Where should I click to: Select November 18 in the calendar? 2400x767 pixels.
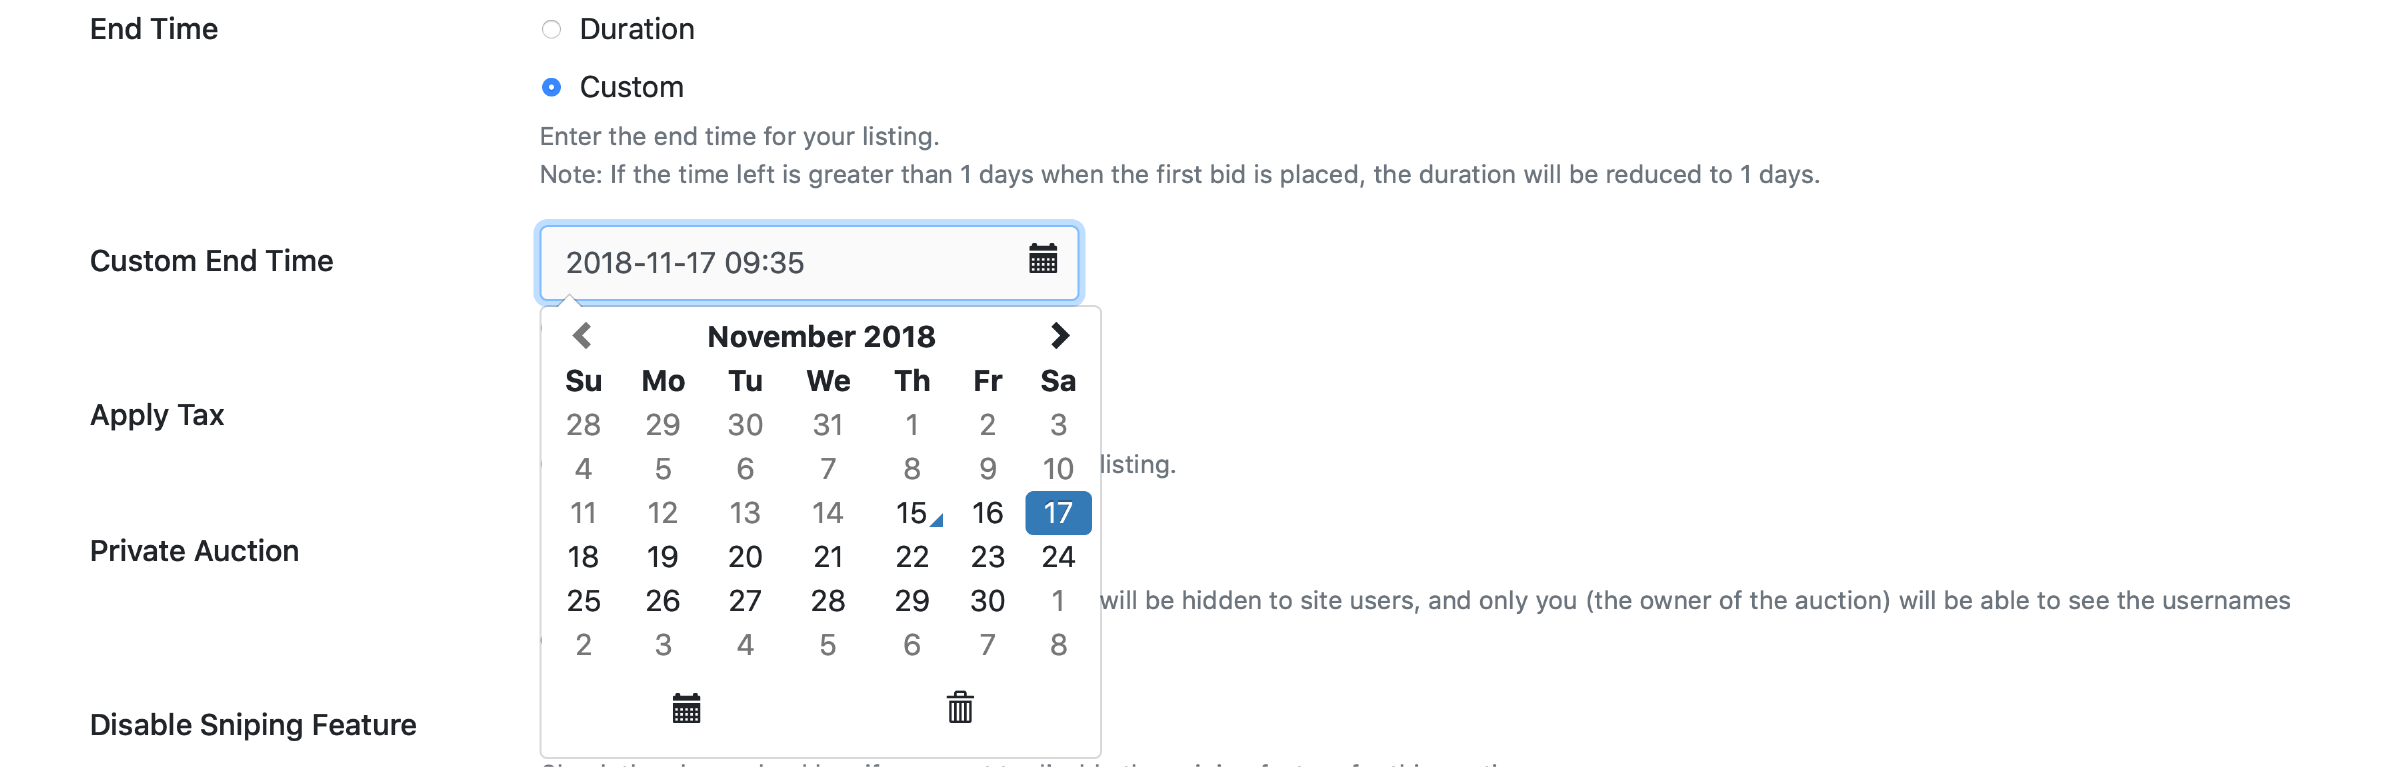583,557
